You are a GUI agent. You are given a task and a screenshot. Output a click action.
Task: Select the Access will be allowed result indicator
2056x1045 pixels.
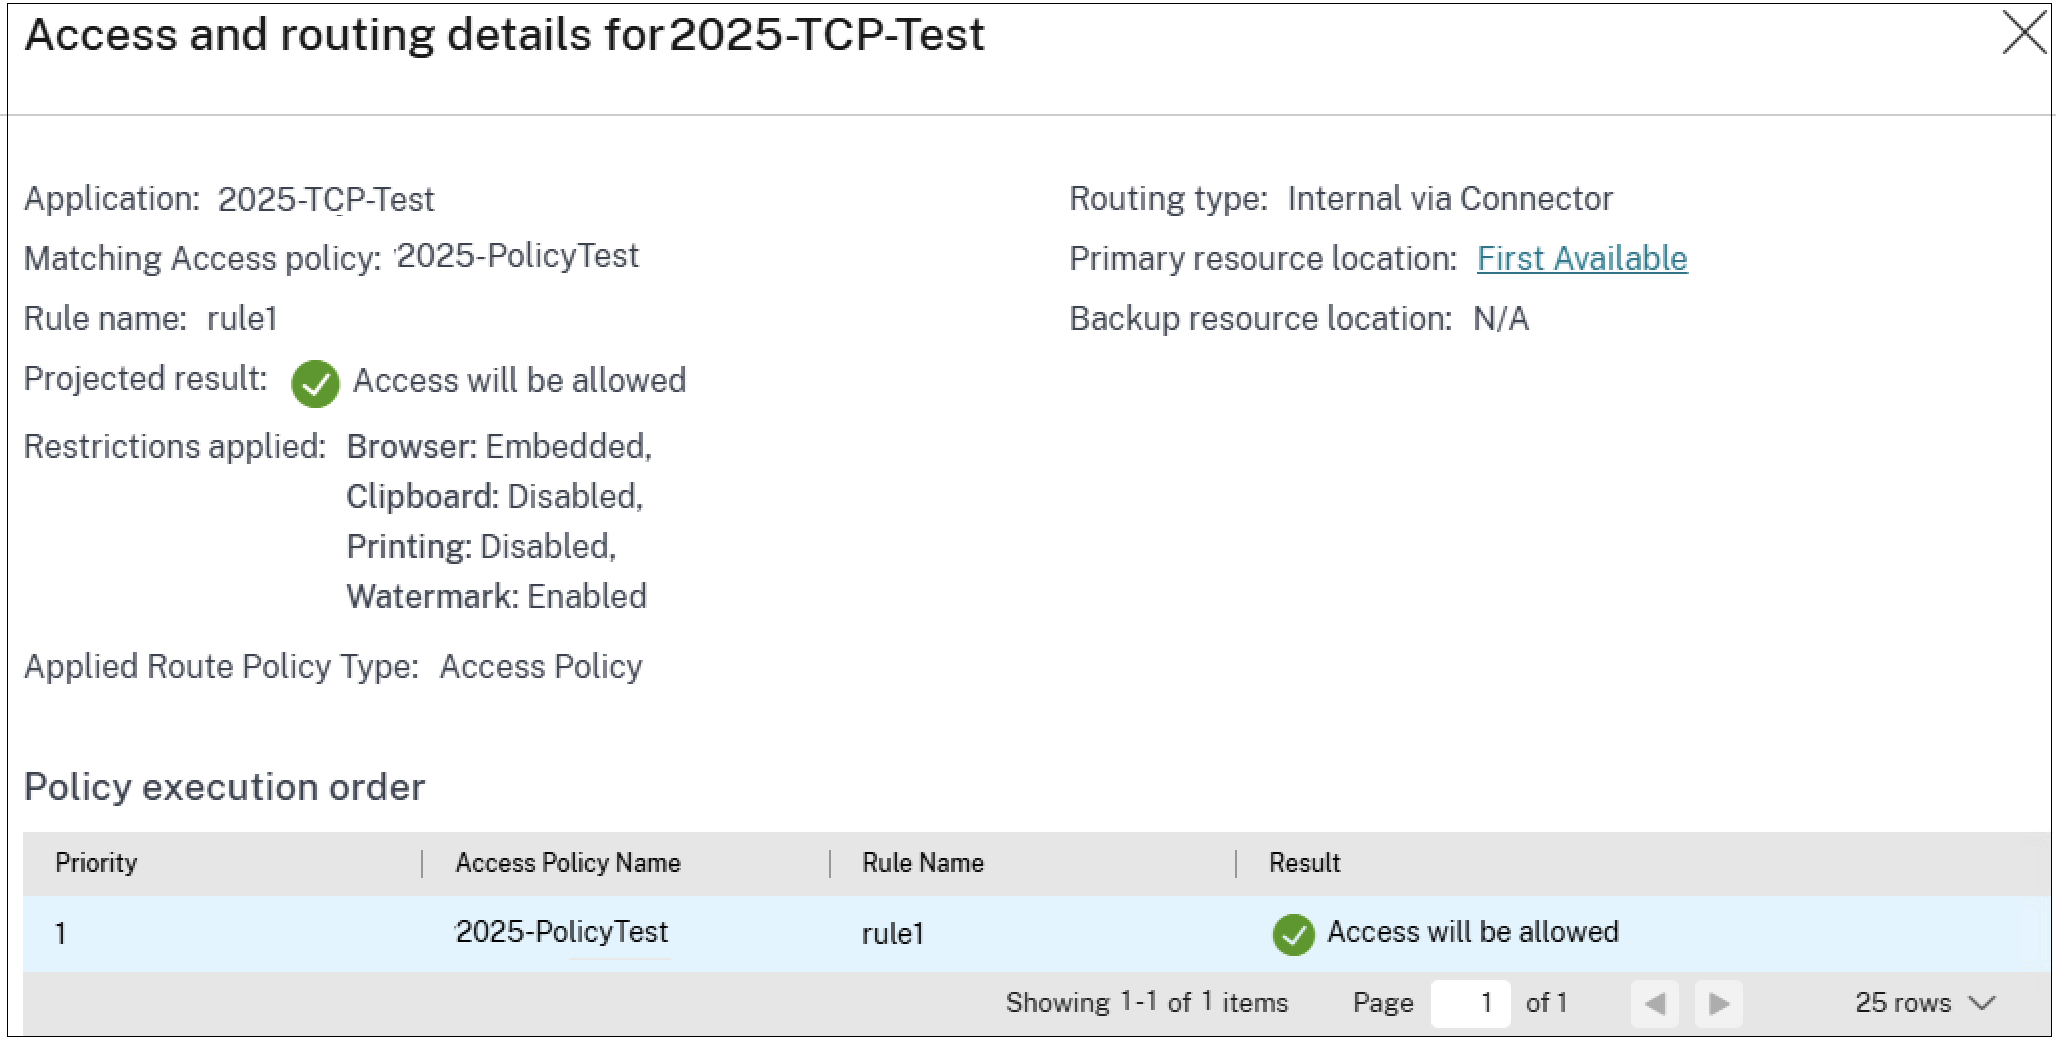pos(1294,935)
